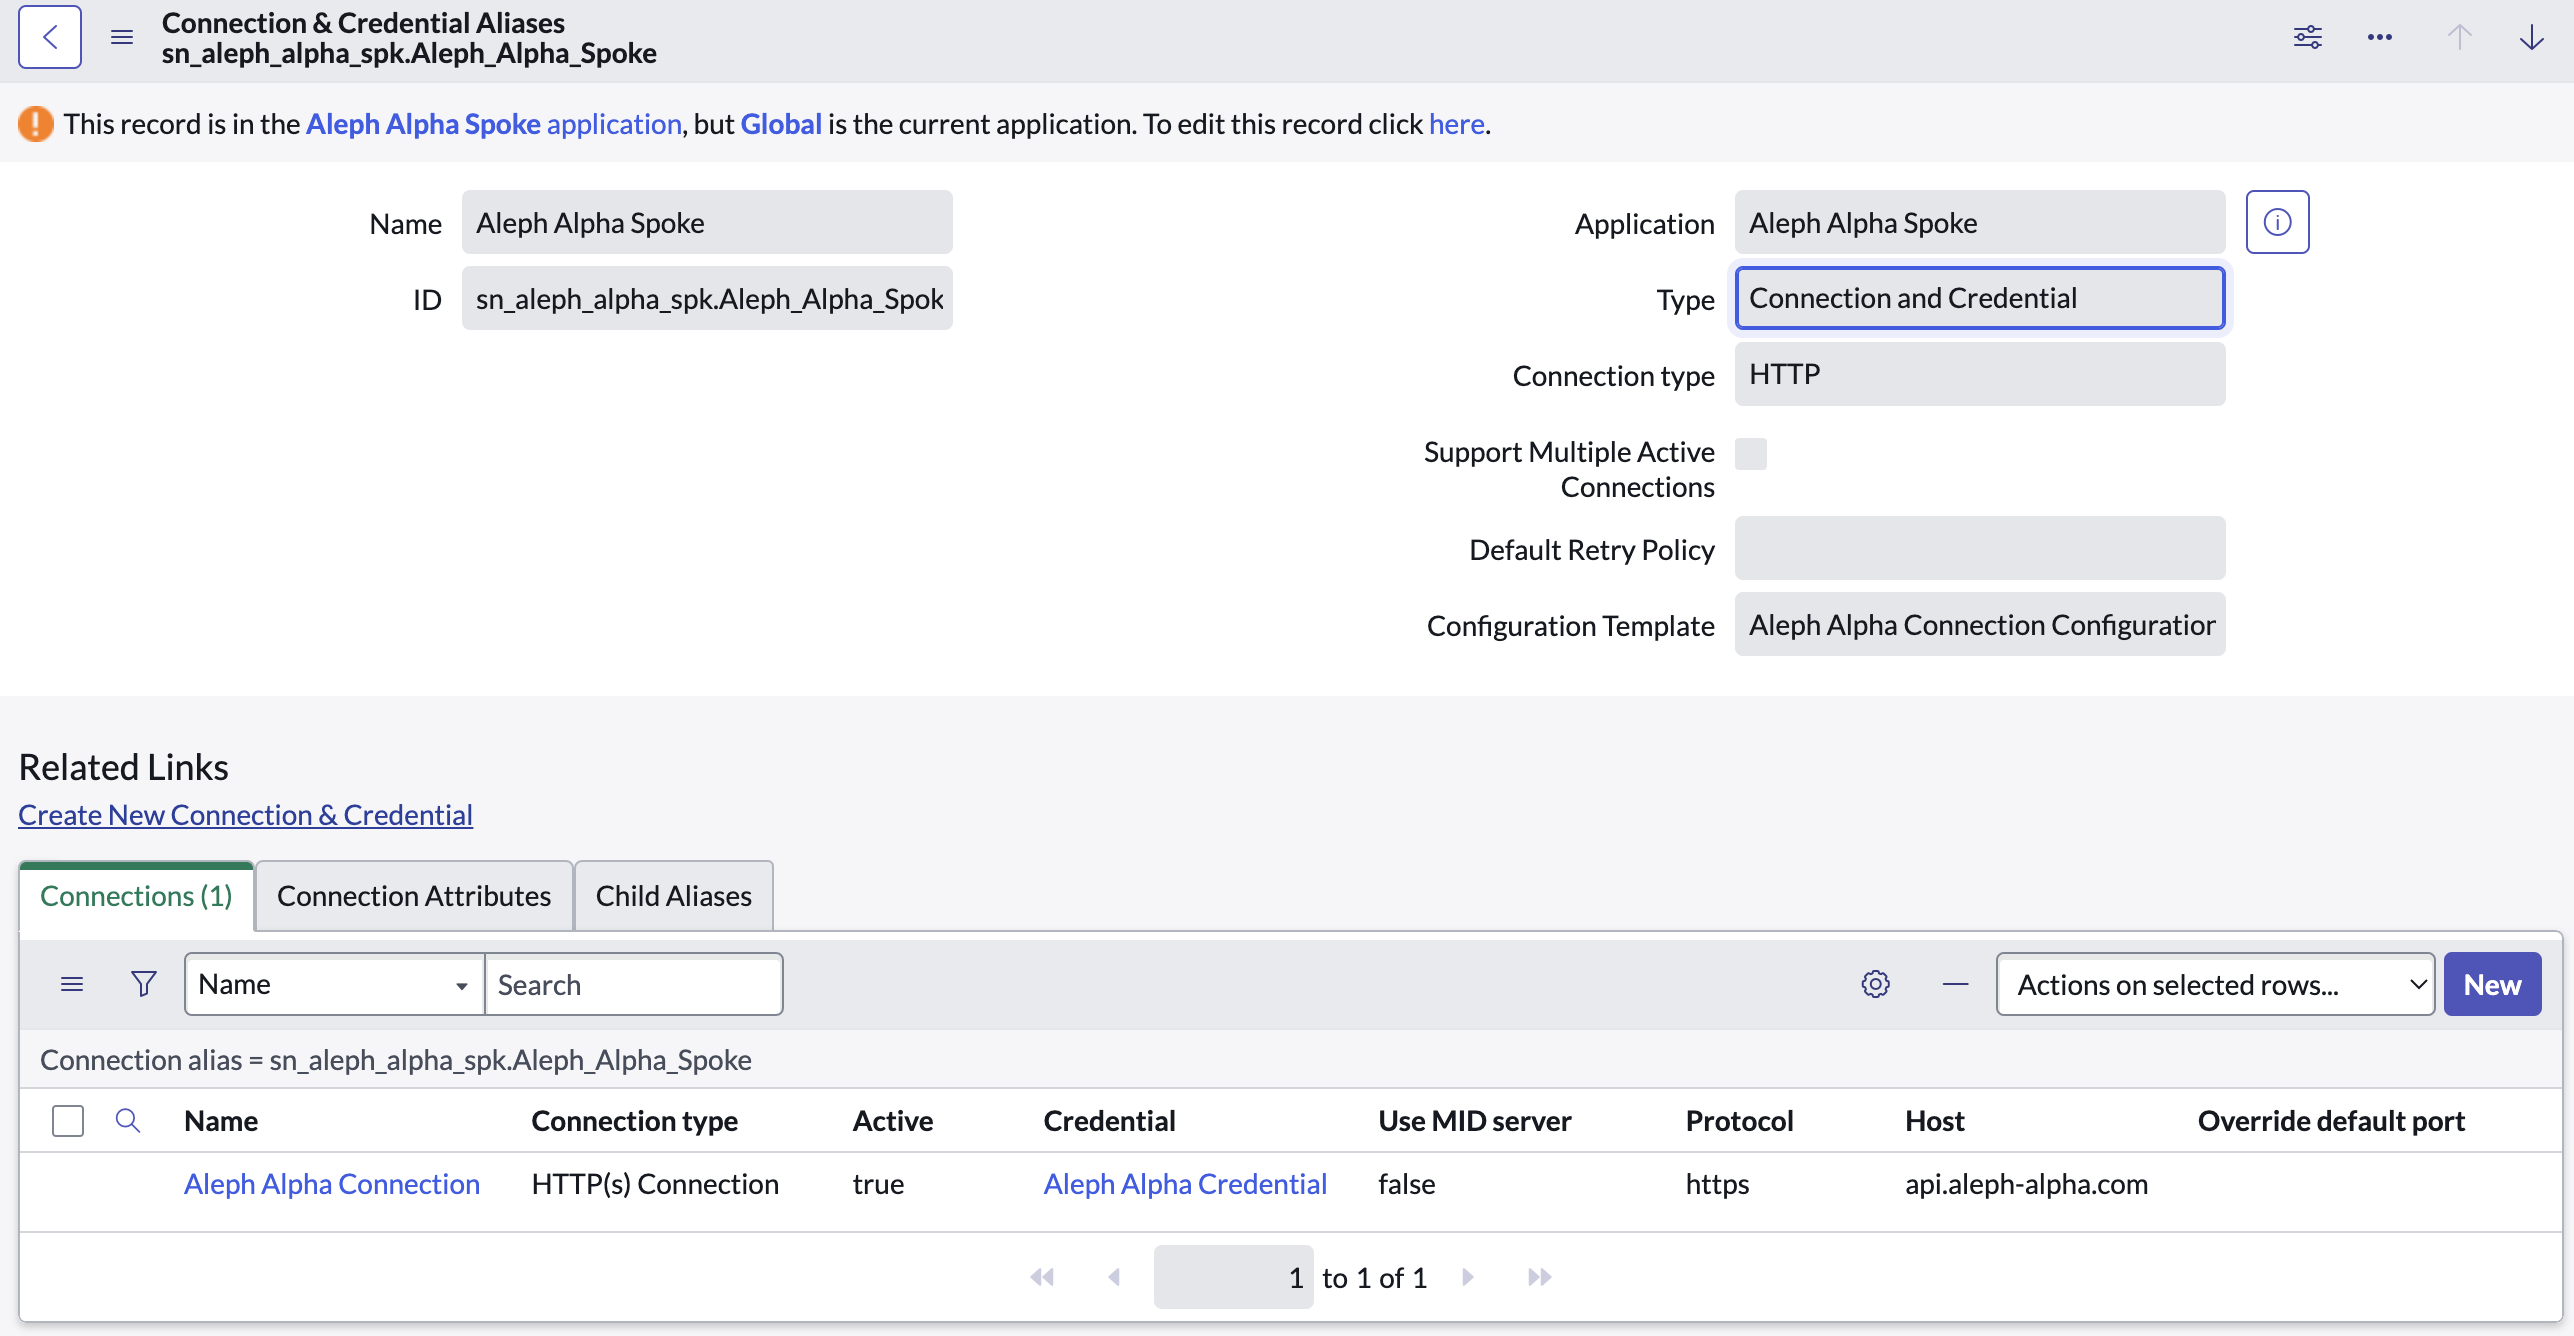Image resolution: width=2574 pixels, height=1336 pixels.
Task: Open the Aleph Alpha Credential record
Action: pyautogui.click(x=1185, y=1184)
